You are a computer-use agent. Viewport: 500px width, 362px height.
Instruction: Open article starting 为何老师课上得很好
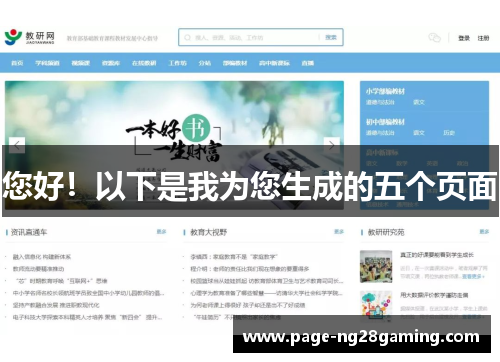coord(248,305)
